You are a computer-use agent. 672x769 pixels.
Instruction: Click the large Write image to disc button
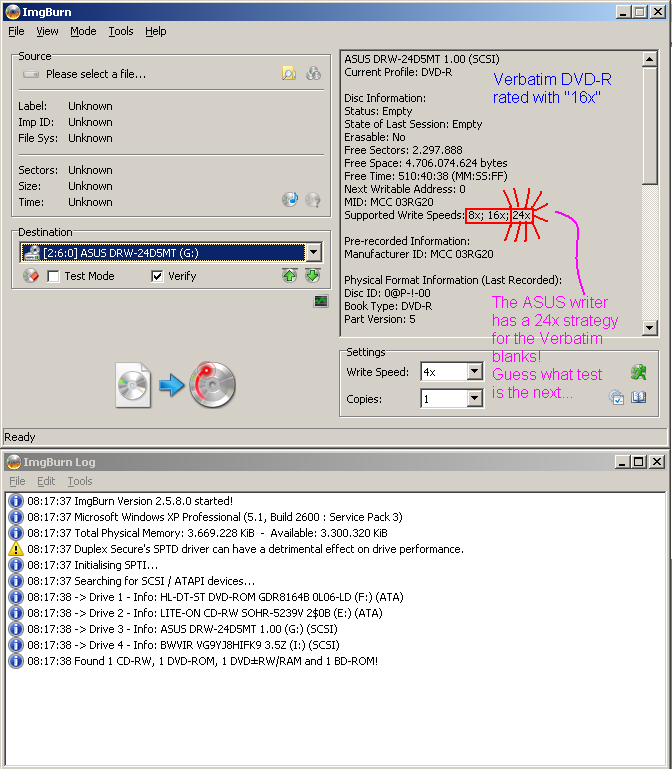point(212,385)
